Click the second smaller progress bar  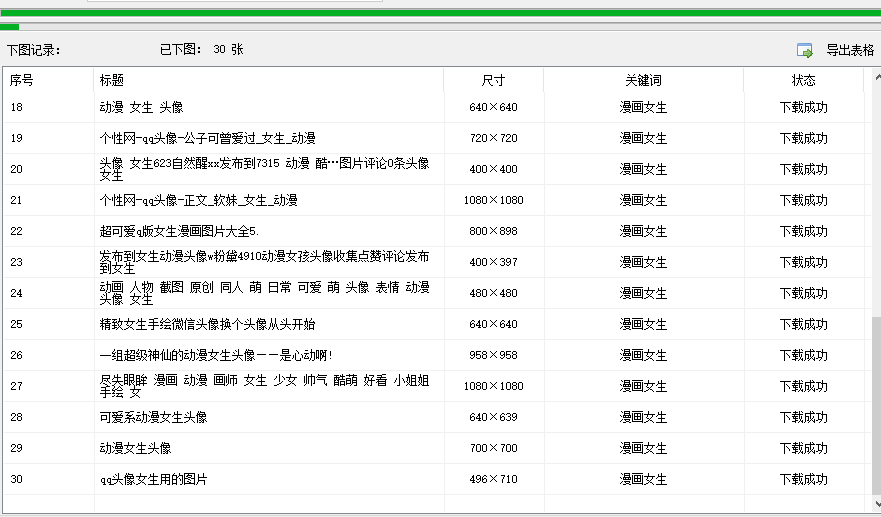coord(440,26)
